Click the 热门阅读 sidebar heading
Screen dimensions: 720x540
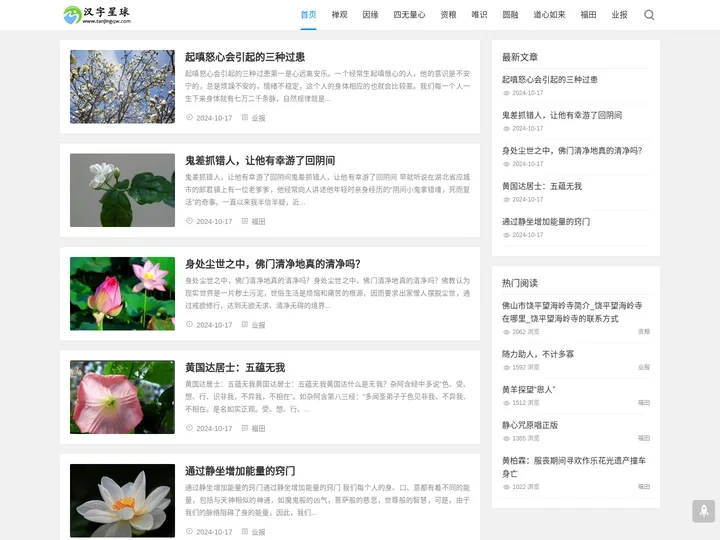coord(519,283)
